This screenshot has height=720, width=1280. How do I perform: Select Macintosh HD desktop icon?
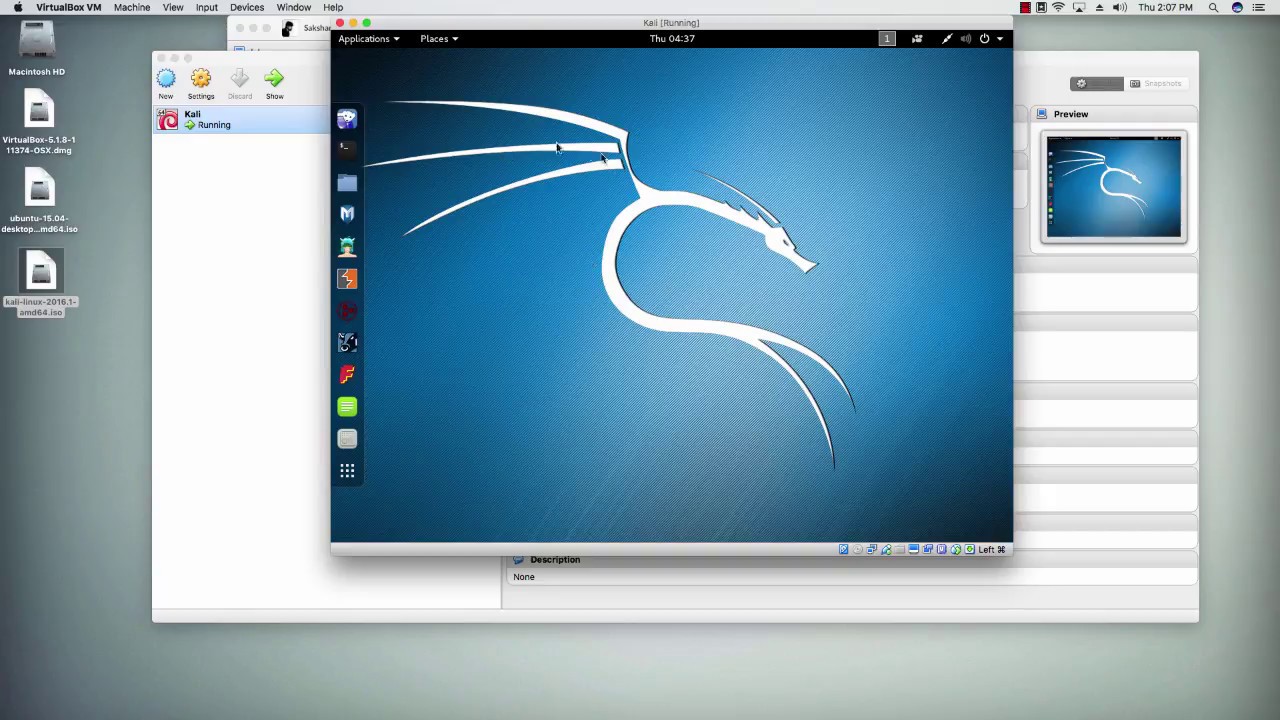37,48
